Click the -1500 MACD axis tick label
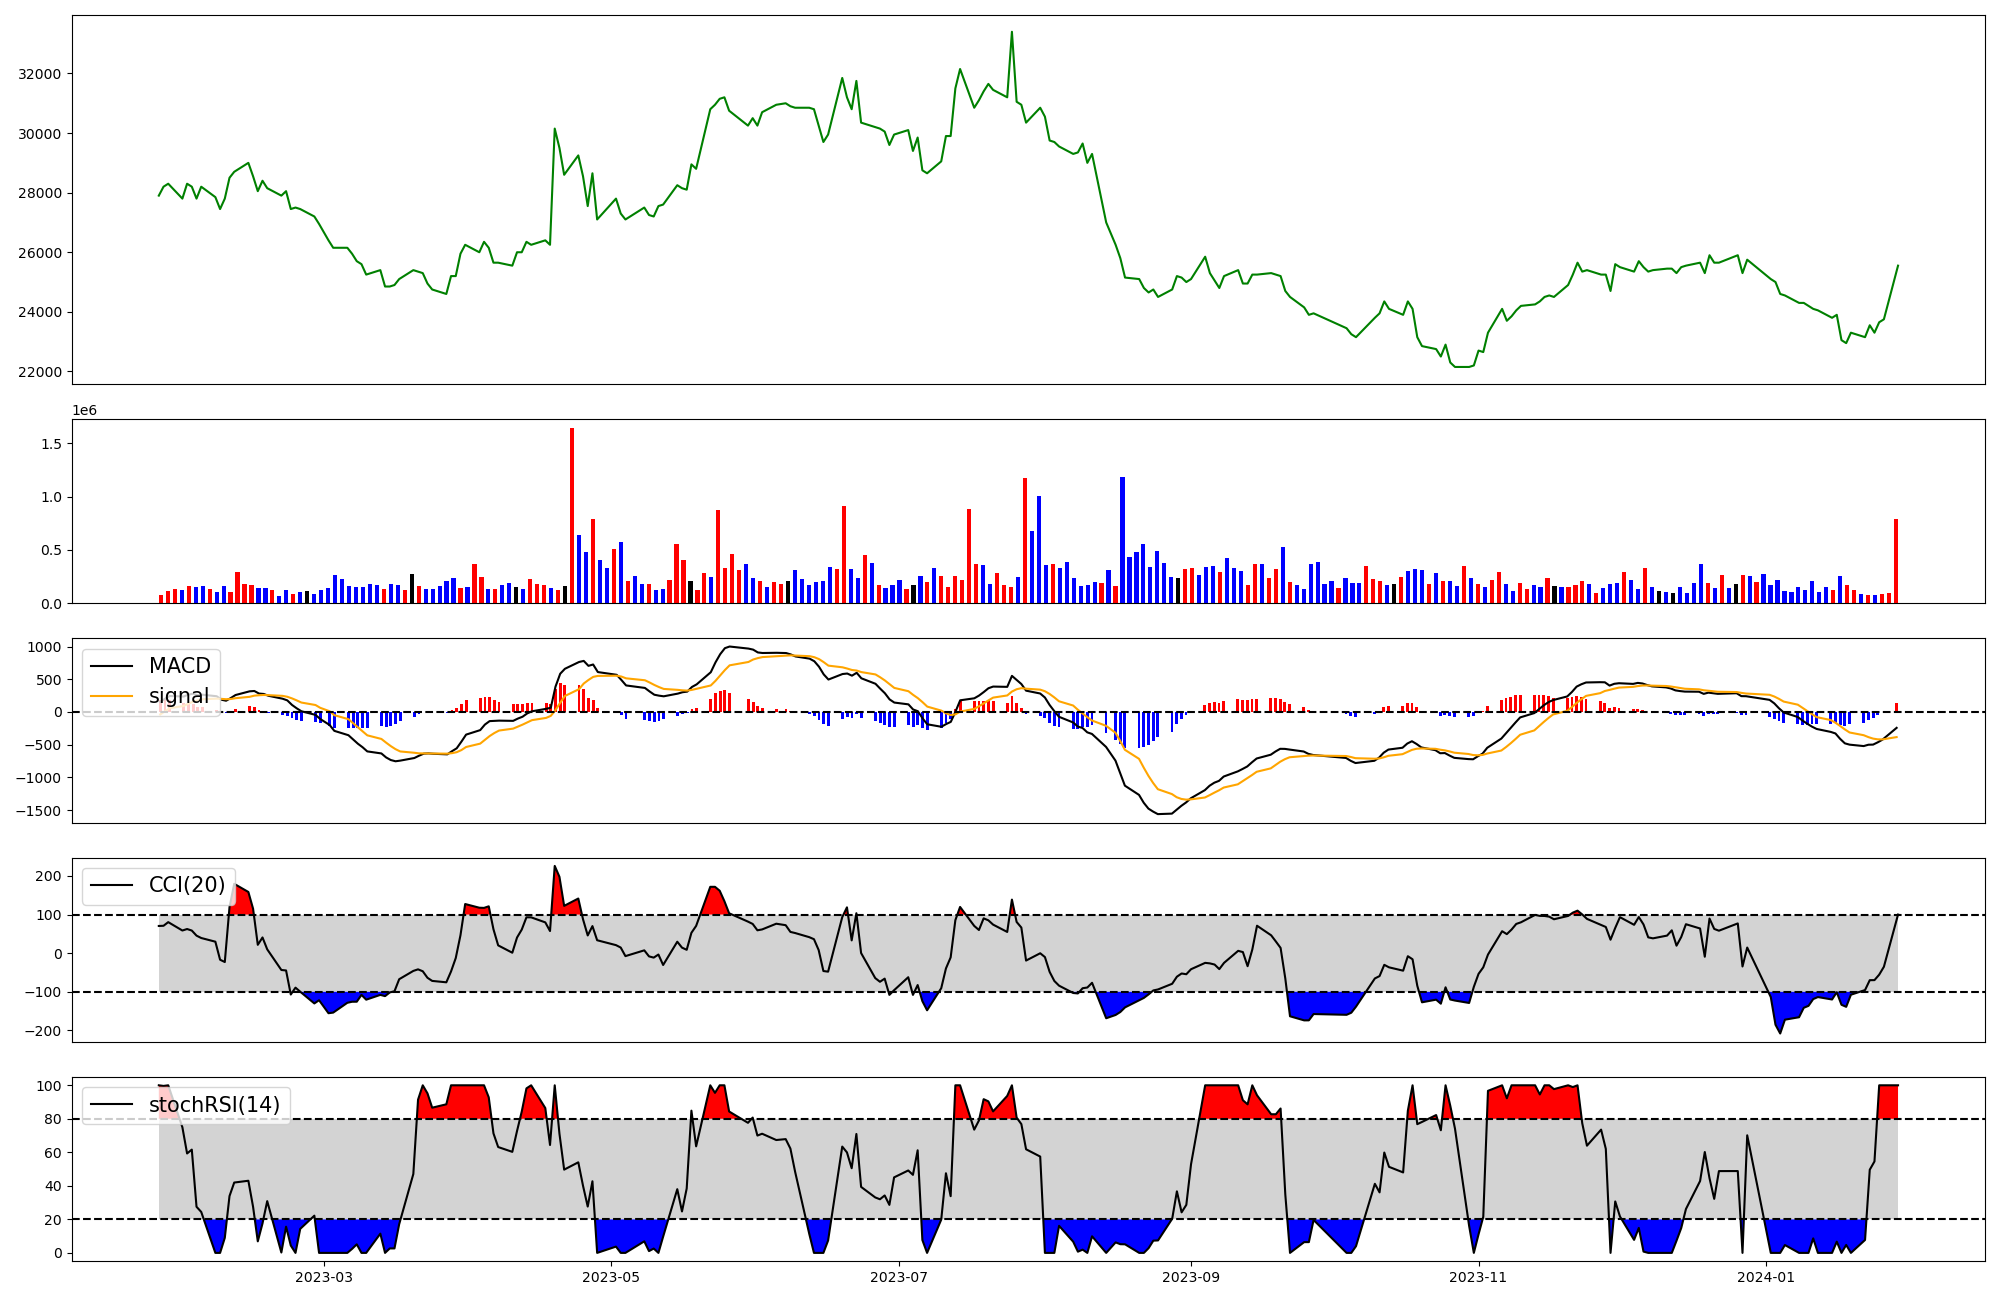 point(38,811)
